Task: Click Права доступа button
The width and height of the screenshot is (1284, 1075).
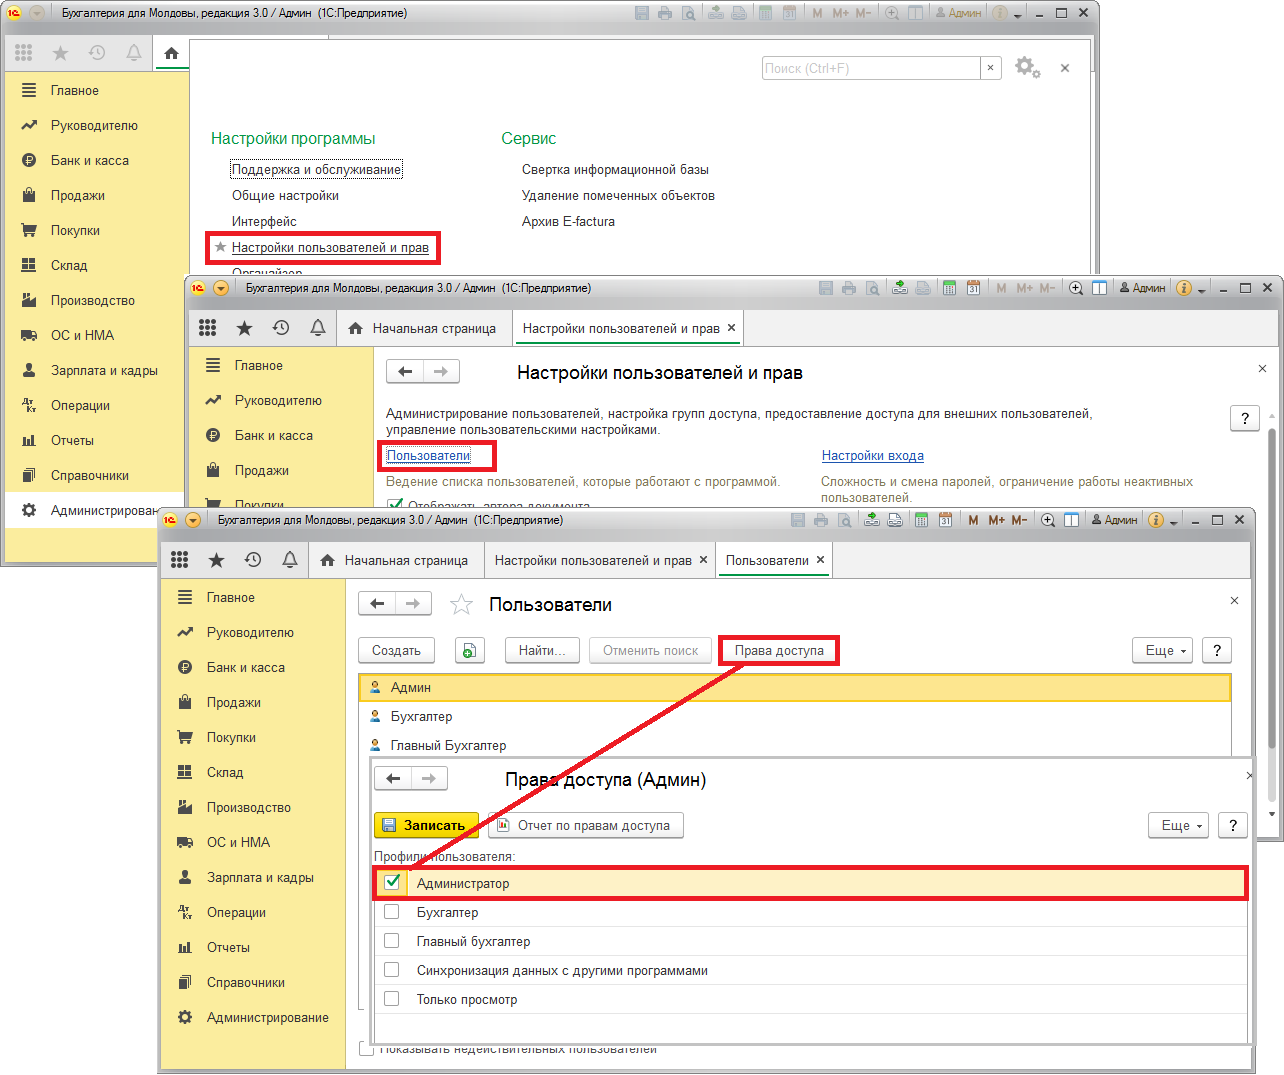Action: coord(779,650)
